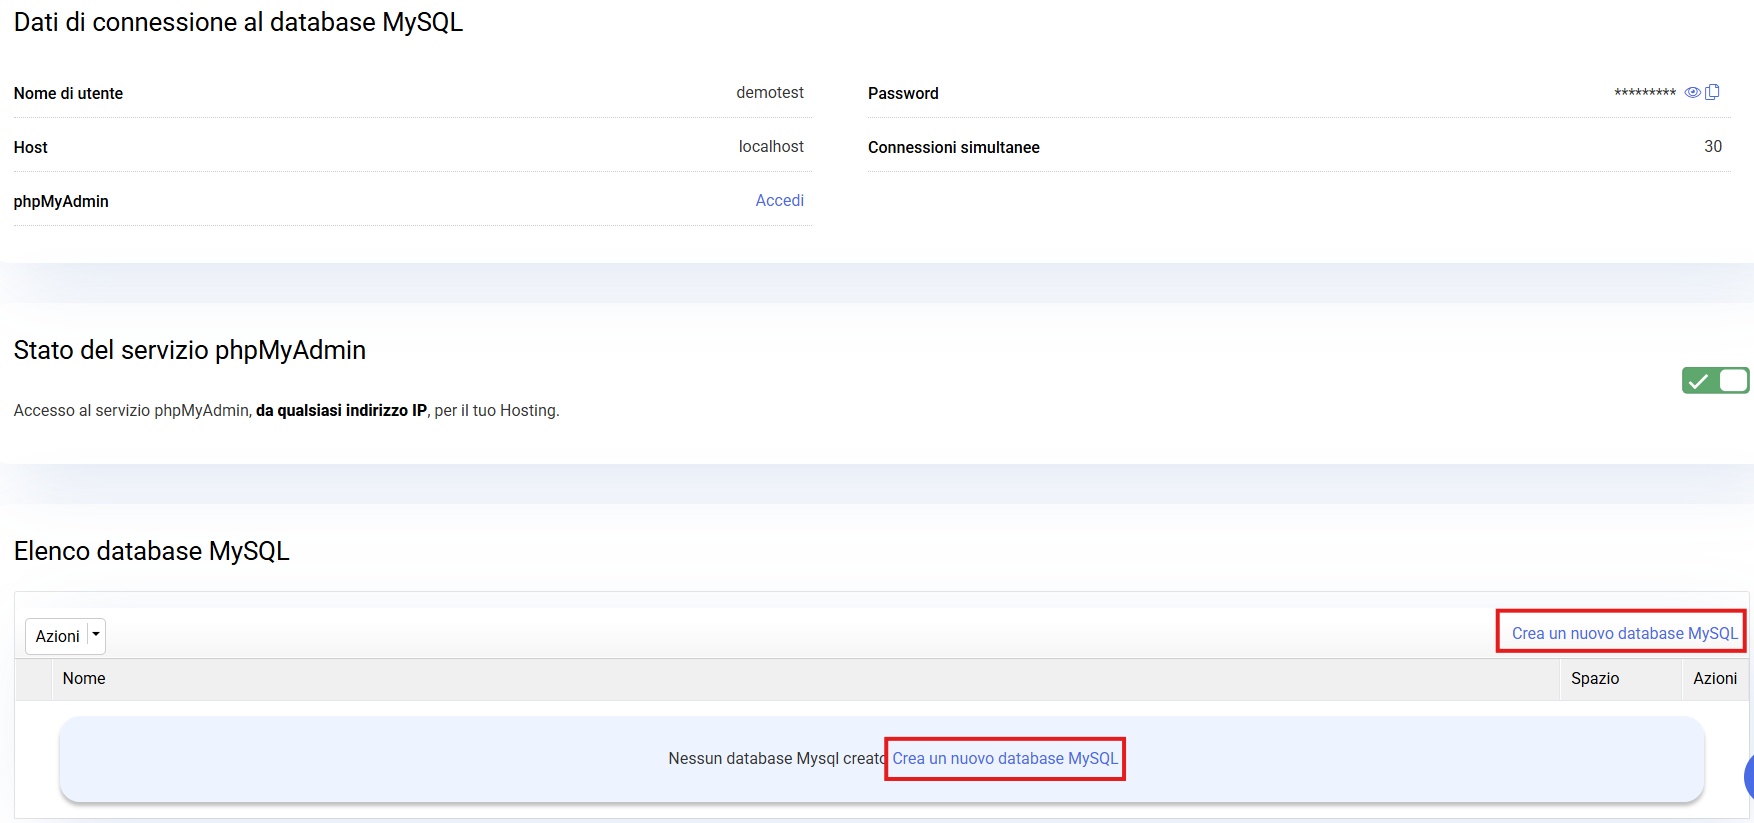Click the create database link in the empty notice

click(x=1005, y=758)
